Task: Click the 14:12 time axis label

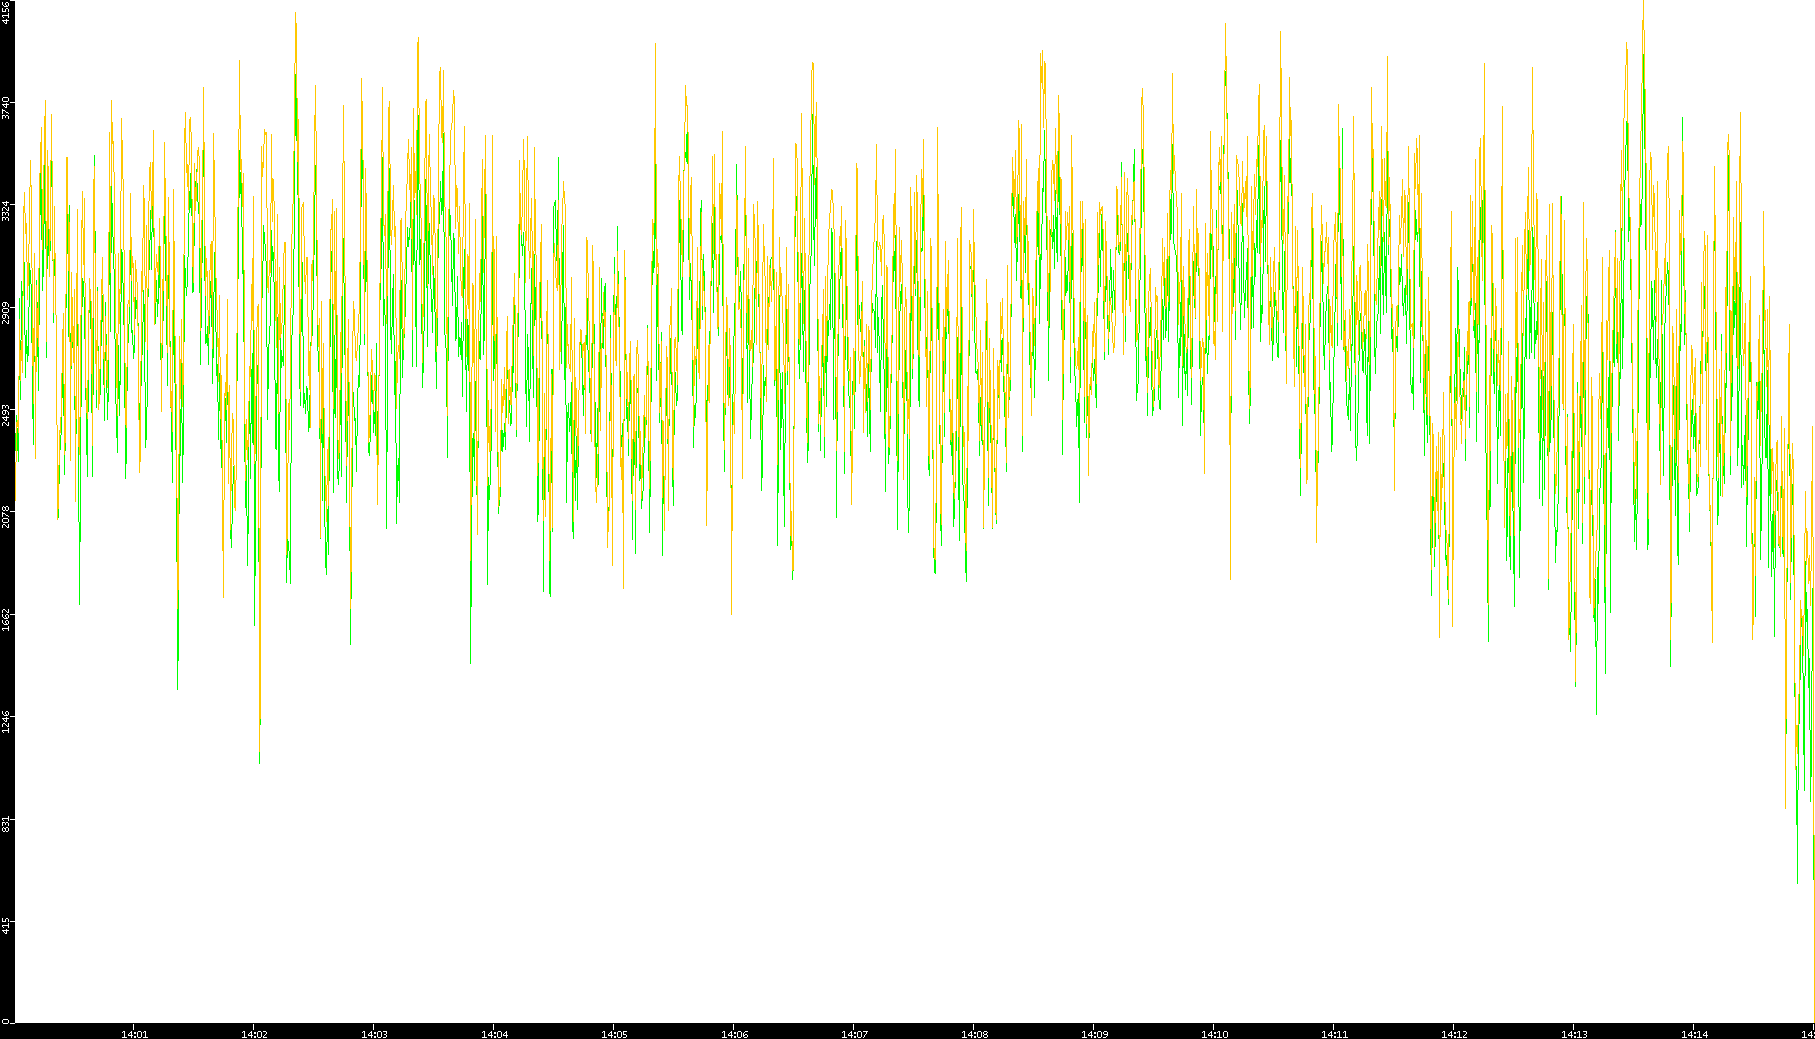Action: pyautogui.click(x=1454, y=1034)
